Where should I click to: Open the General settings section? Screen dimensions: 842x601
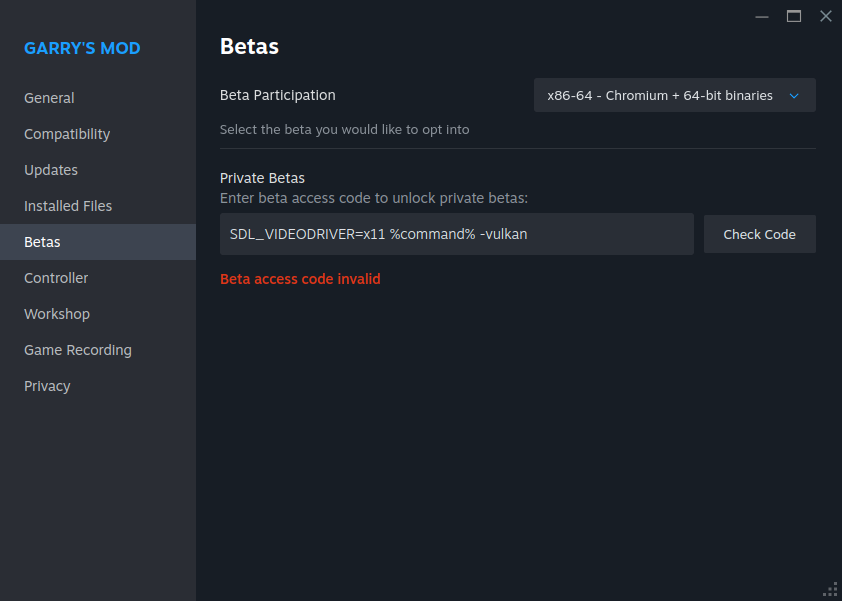(x=98, y=98)
